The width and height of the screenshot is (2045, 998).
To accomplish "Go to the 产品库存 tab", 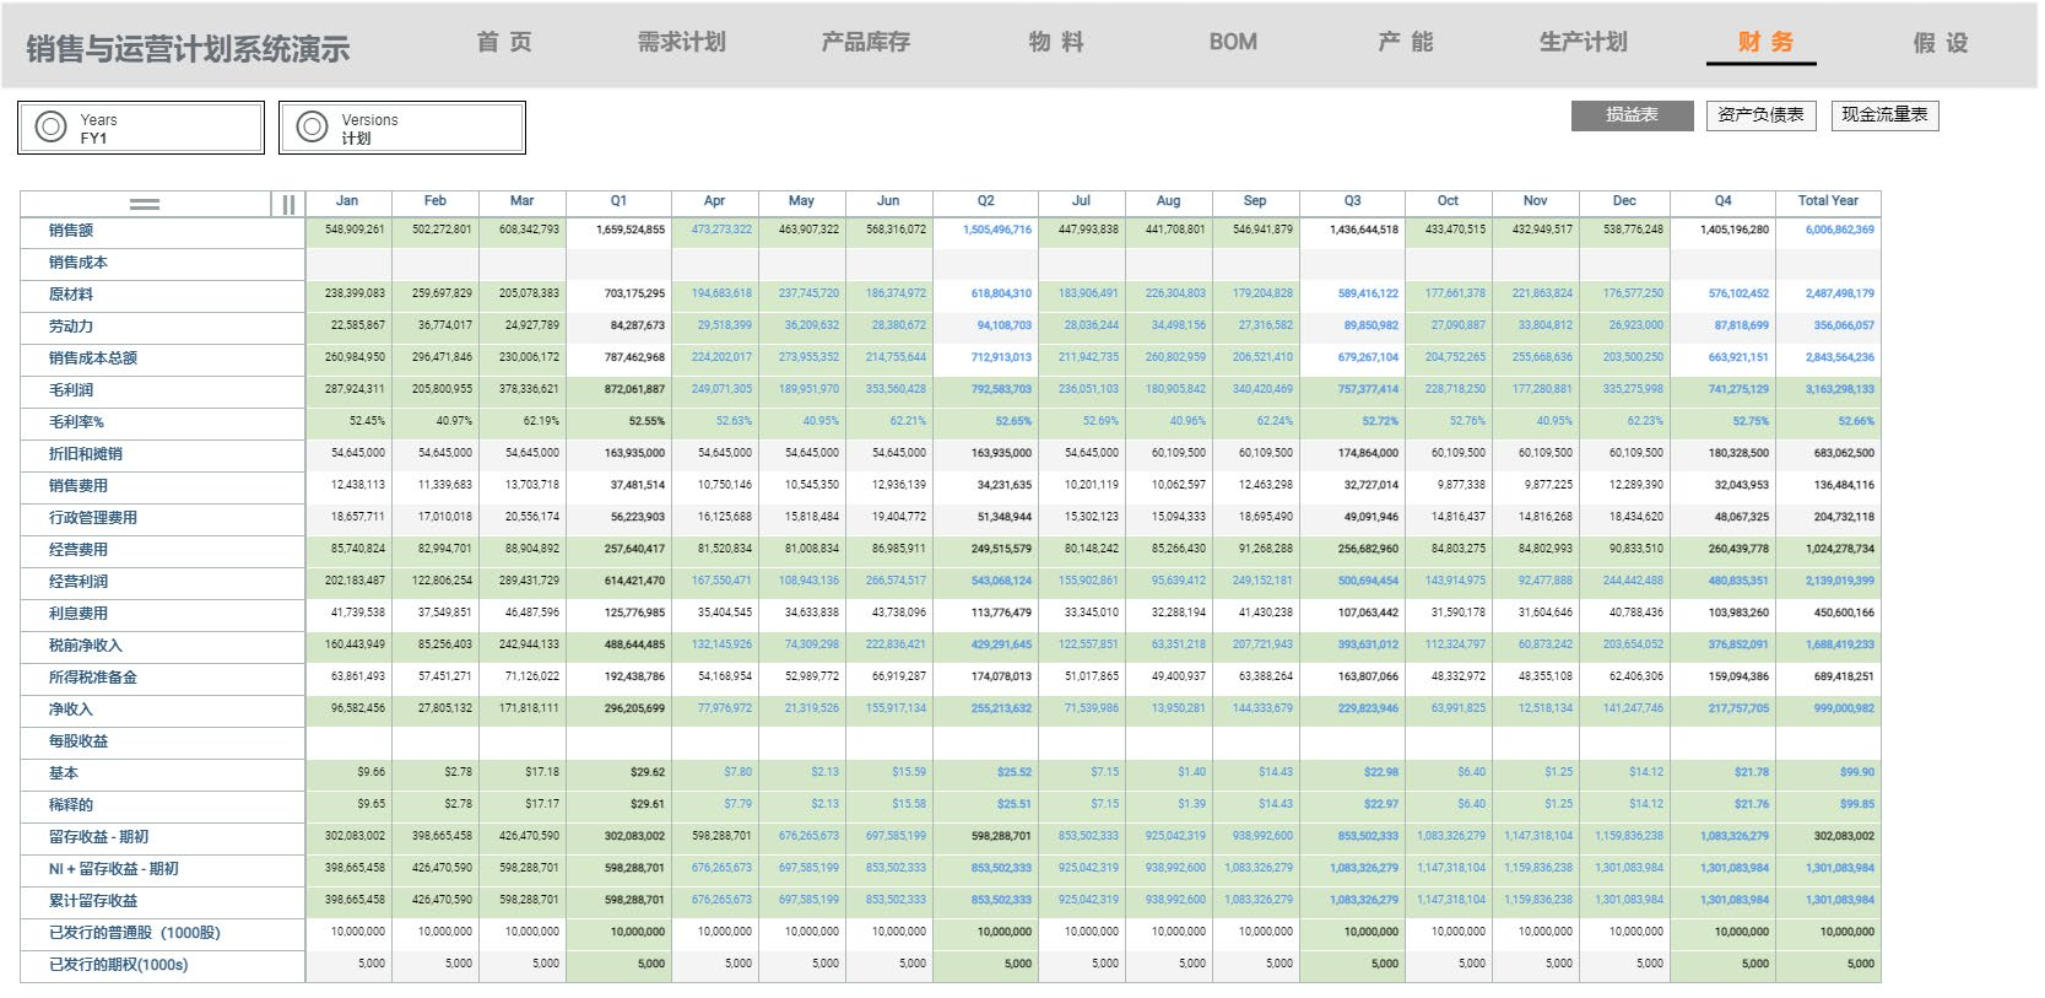I will [865, 42].
